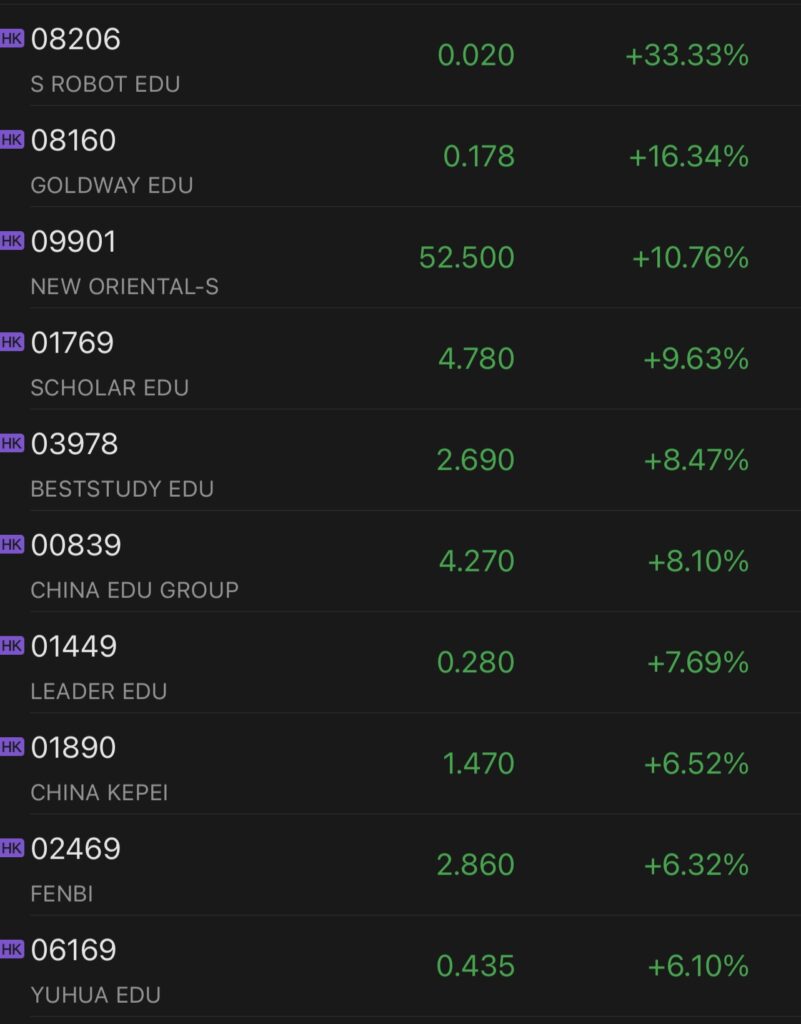This screenshot has height=1024, width=801.
Task: Tap the +33.33% change percentage
Action: point(687,55)
